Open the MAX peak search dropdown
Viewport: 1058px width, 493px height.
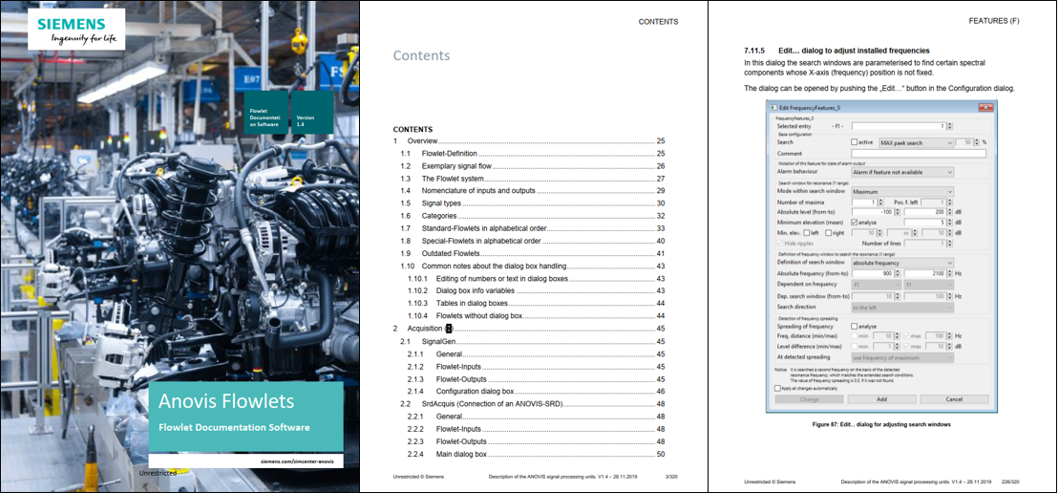916,143
